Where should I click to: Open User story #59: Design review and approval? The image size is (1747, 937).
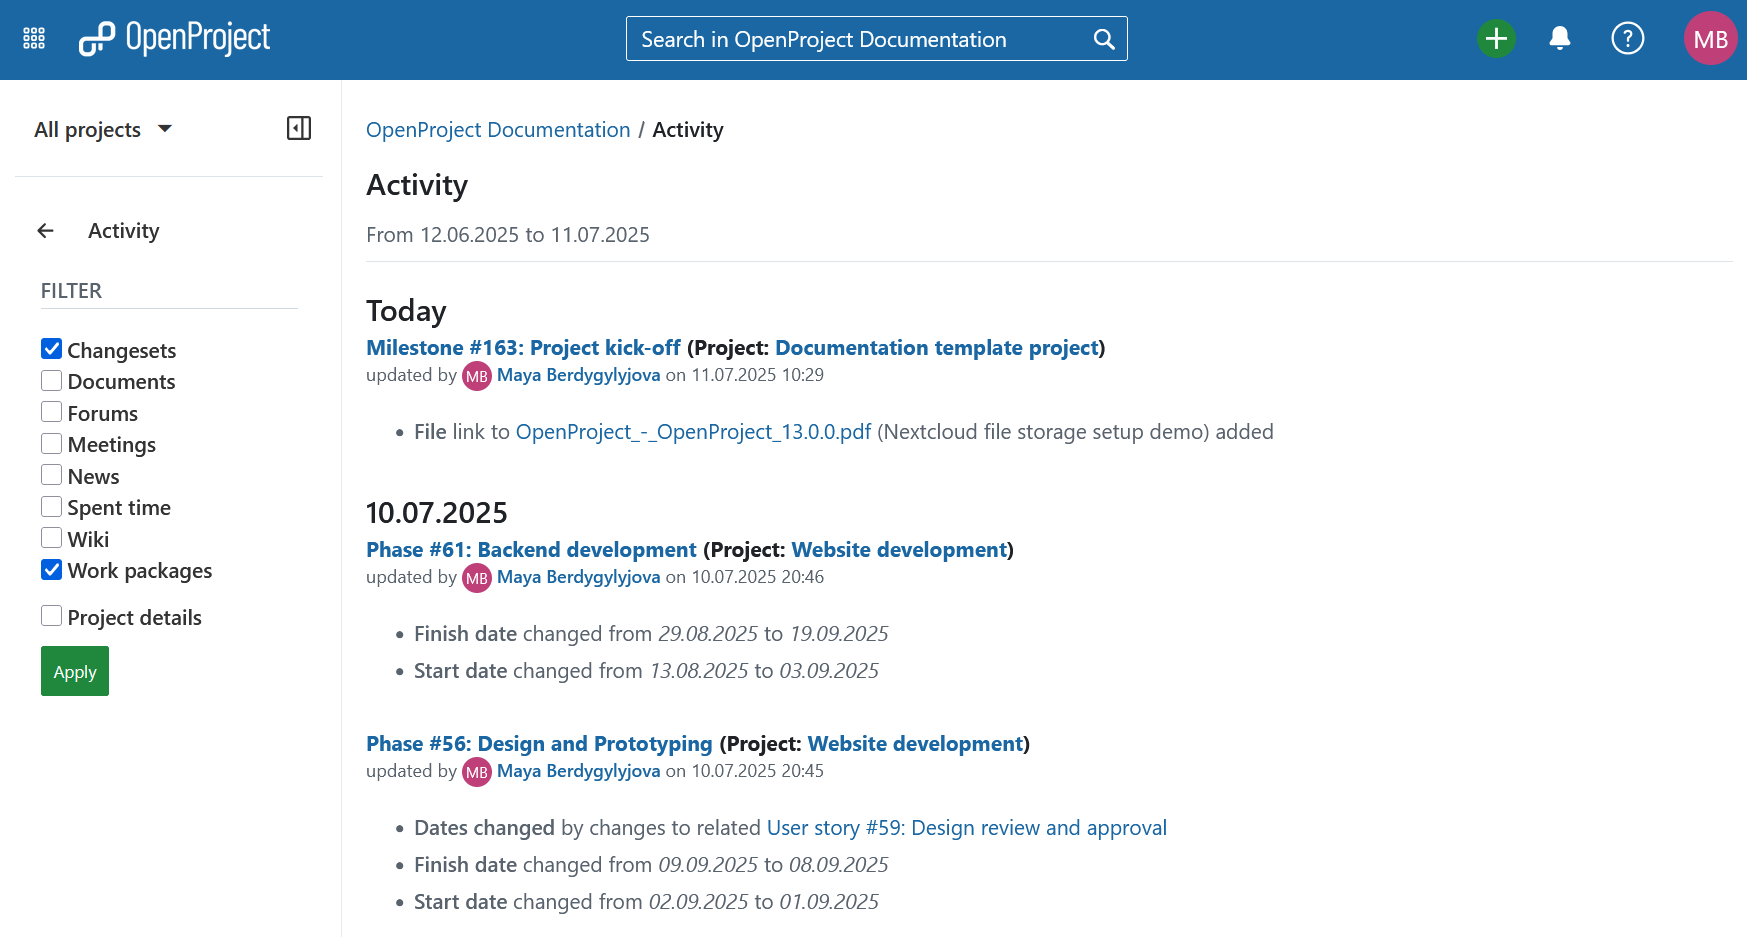966,828
